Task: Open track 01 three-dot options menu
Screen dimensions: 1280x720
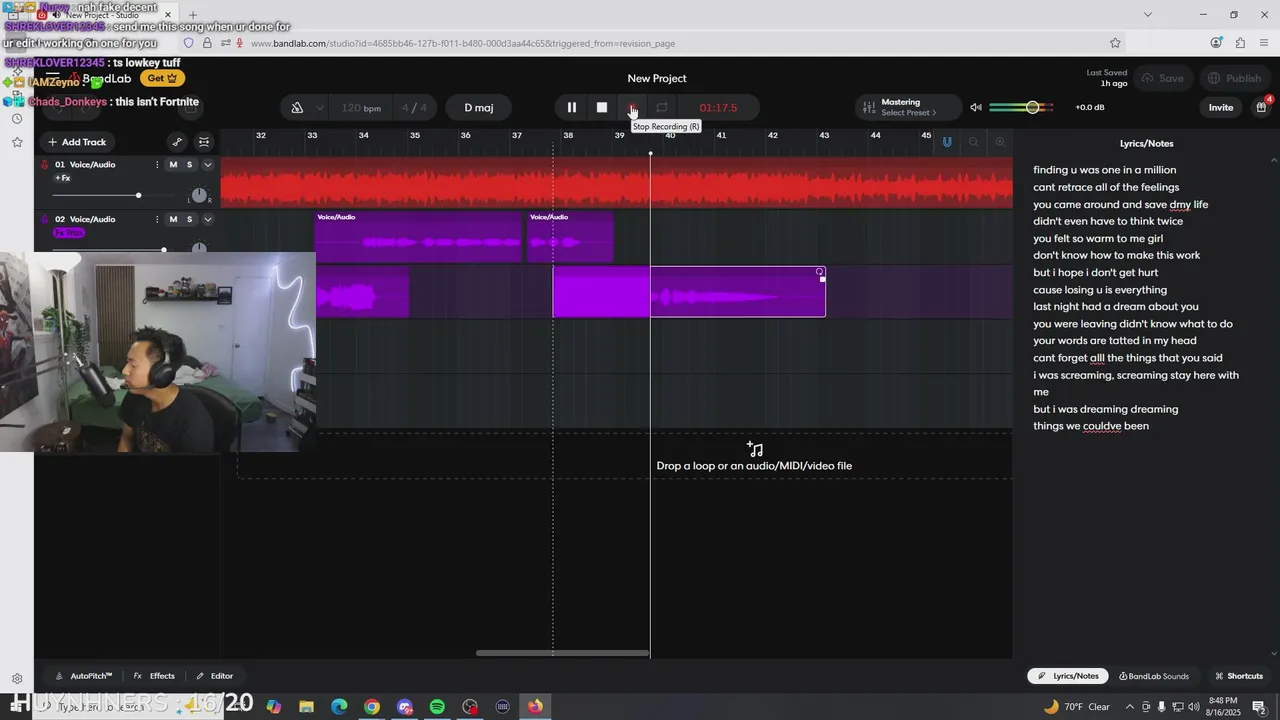Action: coord(157,164)
